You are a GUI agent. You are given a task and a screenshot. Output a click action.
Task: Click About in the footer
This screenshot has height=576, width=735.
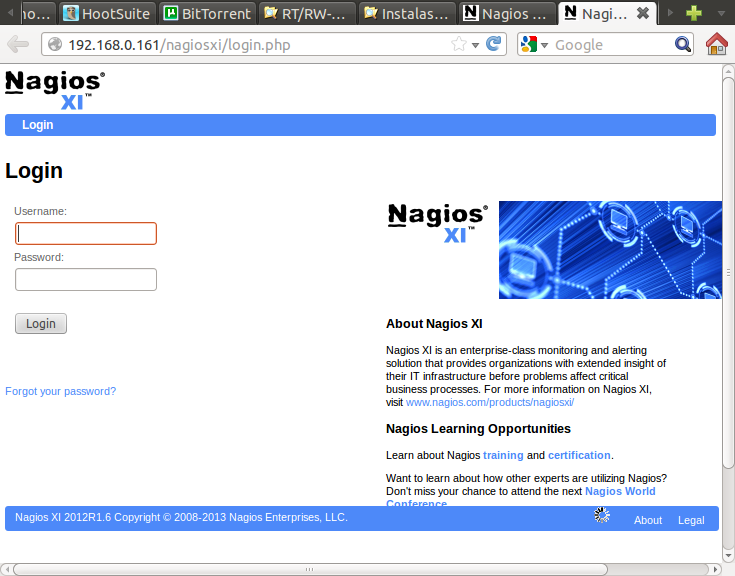point(648,520)
